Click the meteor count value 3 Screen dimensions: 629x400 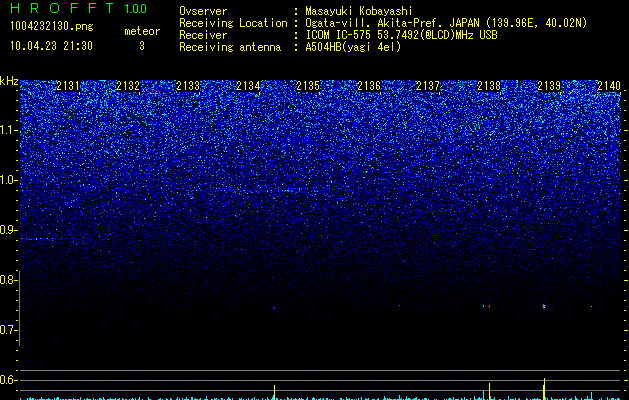[x=142, y=46]
